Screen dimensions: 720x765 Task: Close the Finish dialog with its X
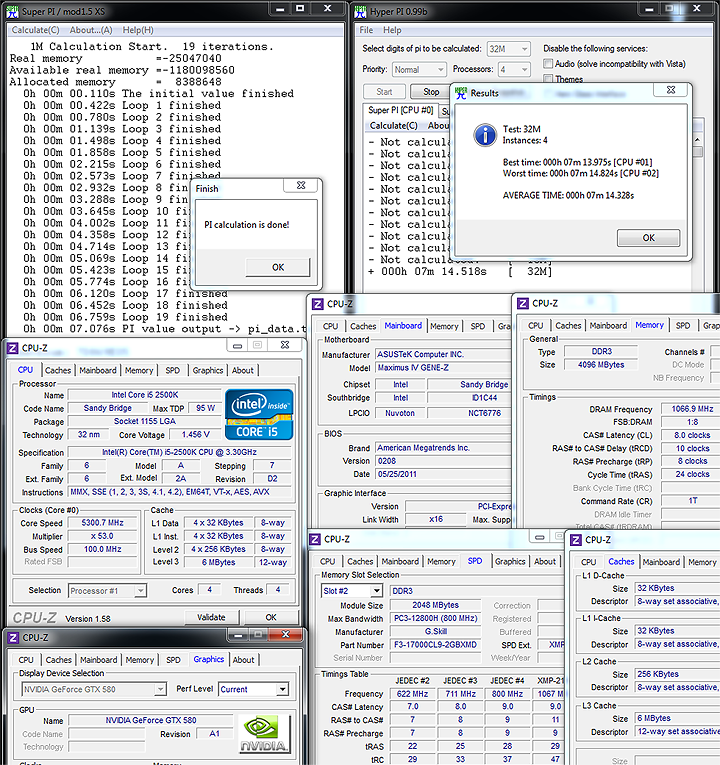pyautogui.click(x=301, y=185)
